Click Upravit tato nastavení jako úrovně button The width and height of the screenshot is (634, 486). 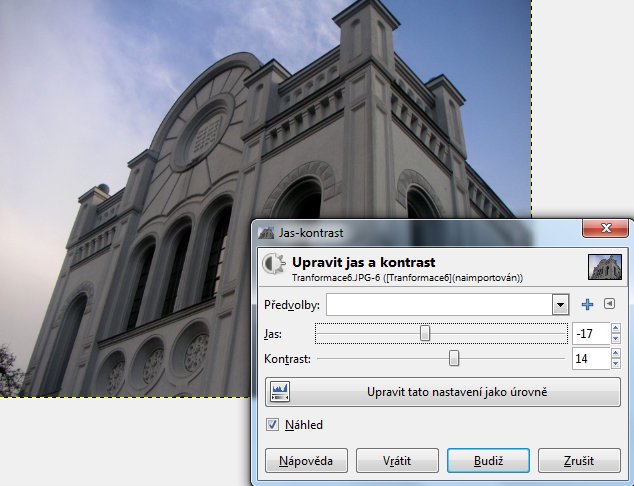coord(443,392)
